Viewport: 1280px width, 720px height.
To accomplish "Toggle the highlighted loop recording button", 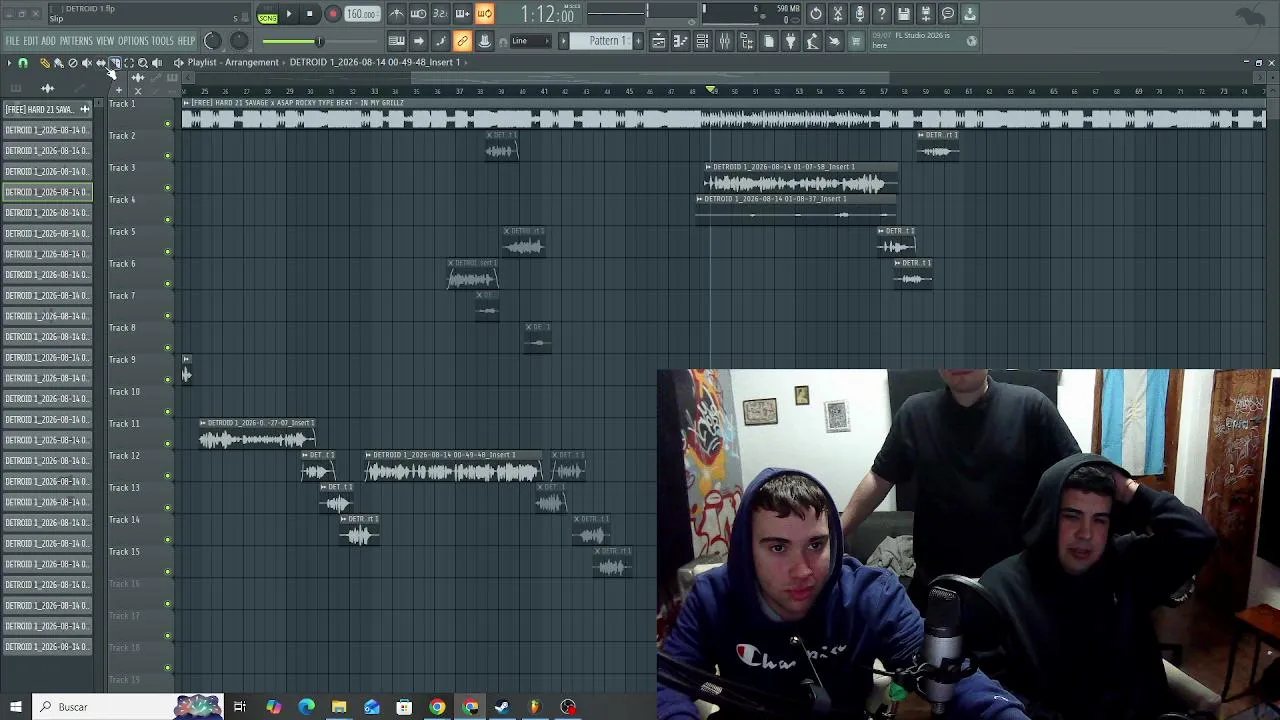I will pos(485,14).
